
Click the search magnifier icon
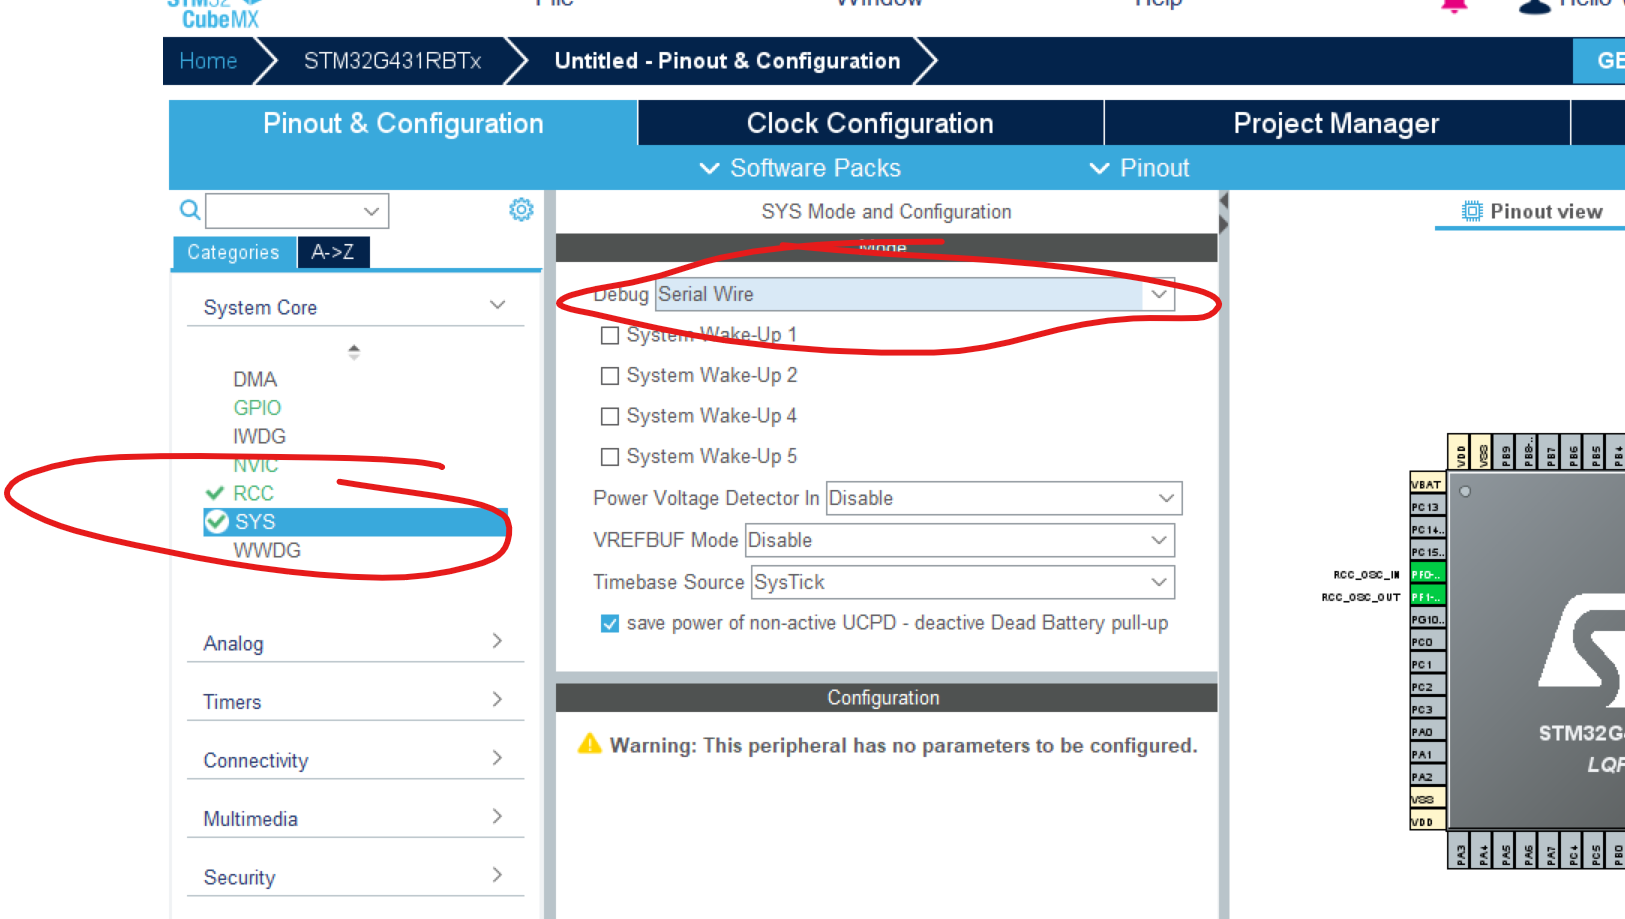pyautogui.click(x=189, y=210)
